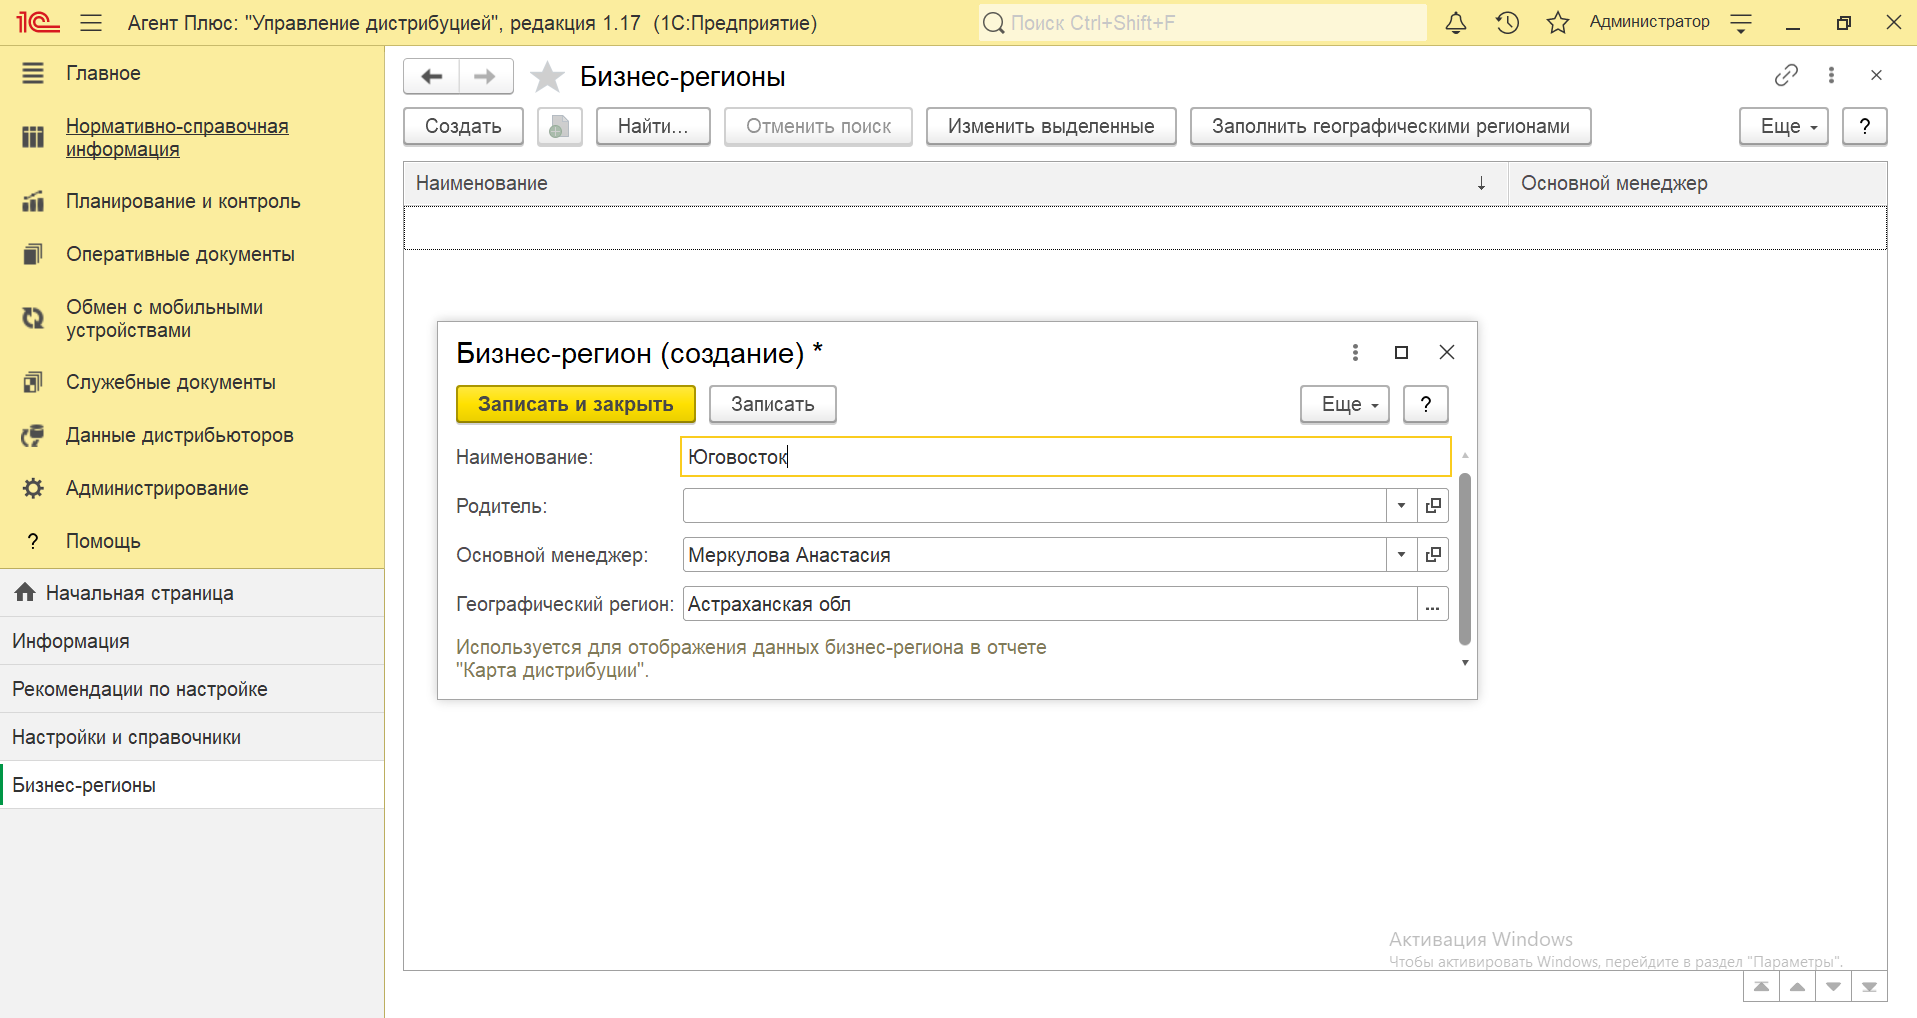Click the Наименование input field
1917x1018 pixels.
[1064, 457]
